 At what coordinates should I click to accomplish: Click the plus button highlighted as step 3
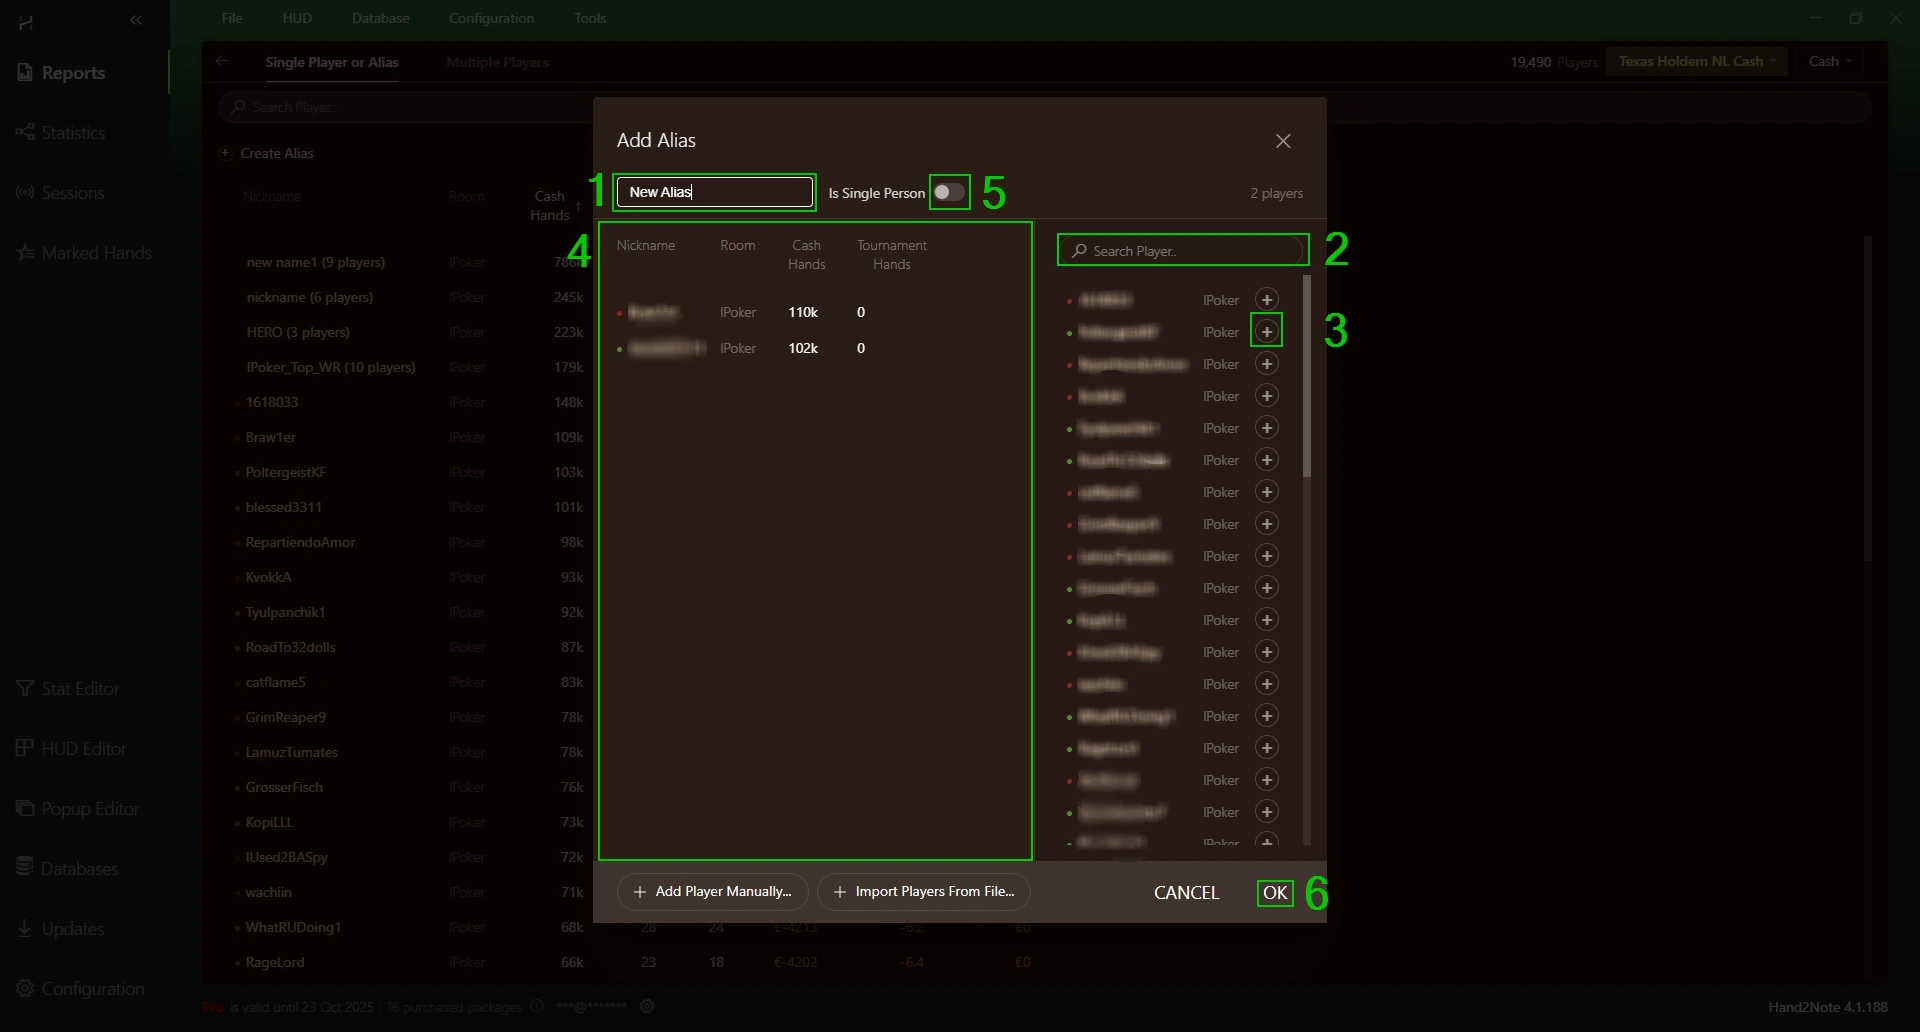pyautogui.click(x=1266, y=332)
